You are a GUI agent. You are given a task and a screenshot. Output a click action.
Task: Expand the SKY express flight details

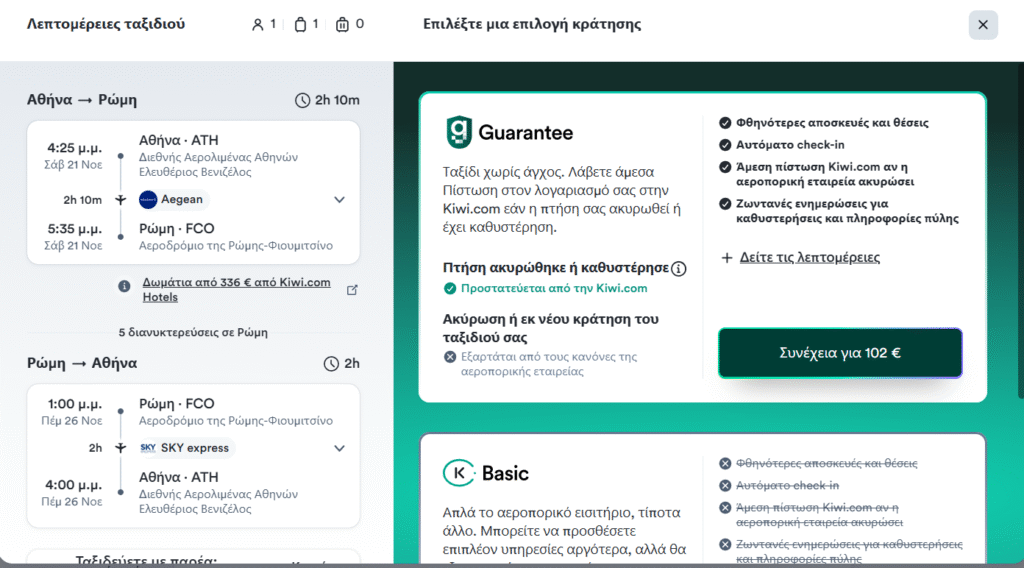(339, 448)
